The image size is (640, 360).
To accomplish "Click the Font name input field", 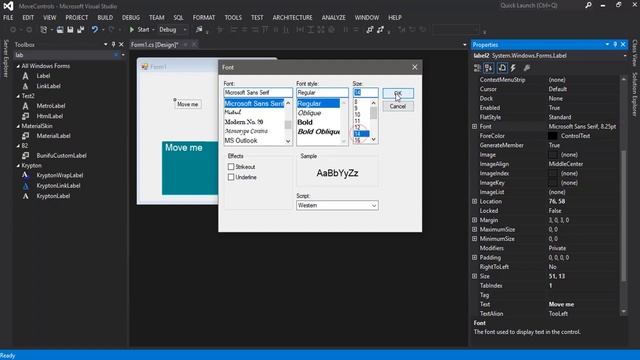I will click(x=258, y=93).
